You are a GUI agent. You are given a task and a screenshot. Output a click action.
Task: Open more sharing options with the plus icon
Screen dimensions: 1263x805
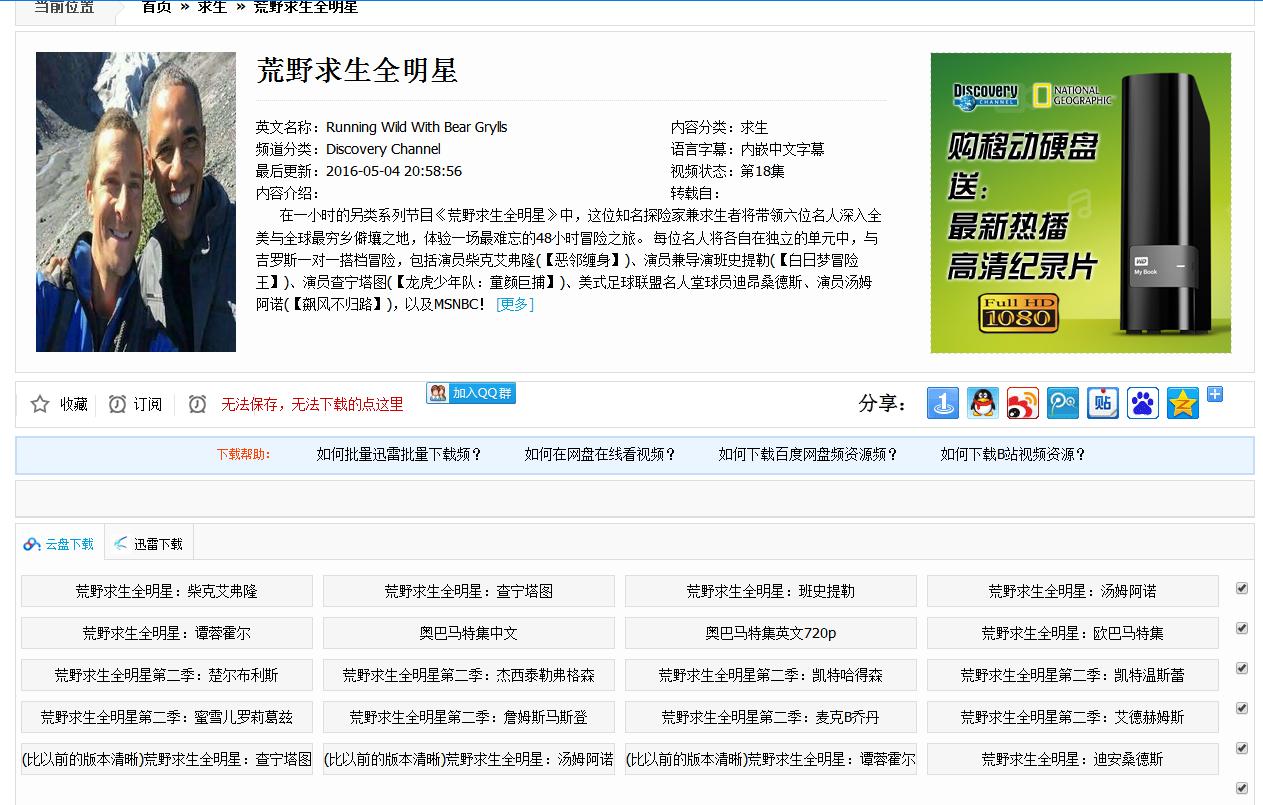coord(1214,396)
